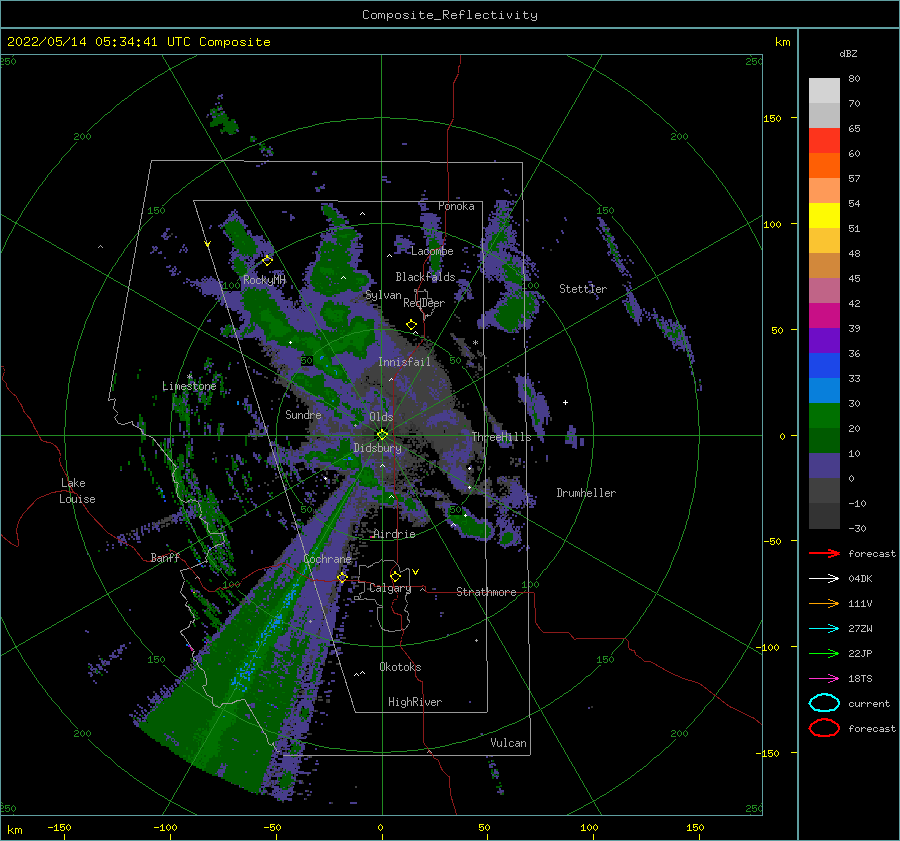Click the cyan 27ZW arrow icon
Viewport: 900px width, 841px height.
824,629
